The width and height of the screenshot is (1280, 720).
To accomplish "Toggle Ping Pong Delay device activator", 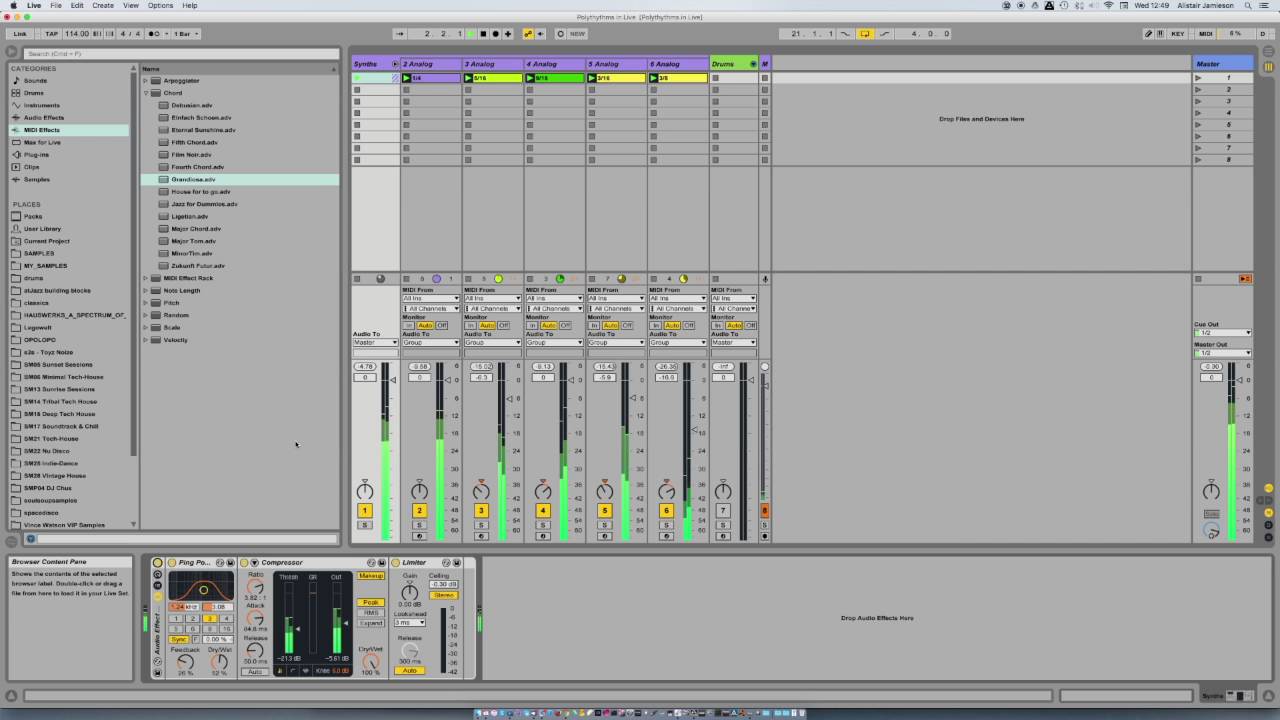I will [x=172, y=562].
